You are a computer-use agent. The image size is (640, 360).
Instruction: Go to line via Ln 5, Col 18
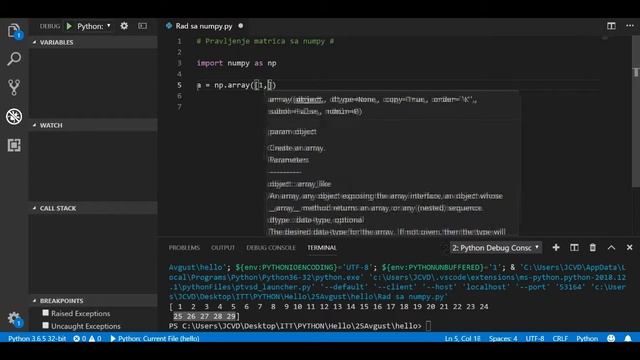(462, 338)
